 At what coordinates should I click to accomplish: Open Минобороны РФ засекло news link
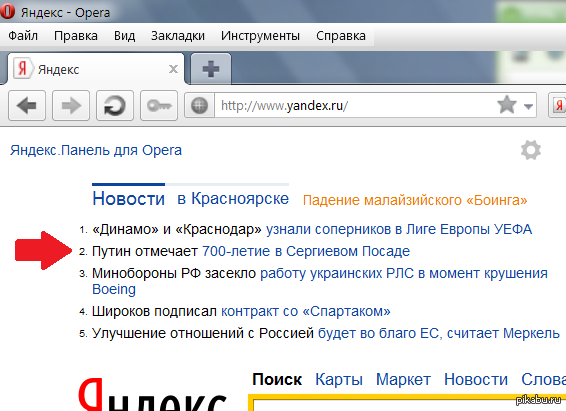click(x=320, y=281)
